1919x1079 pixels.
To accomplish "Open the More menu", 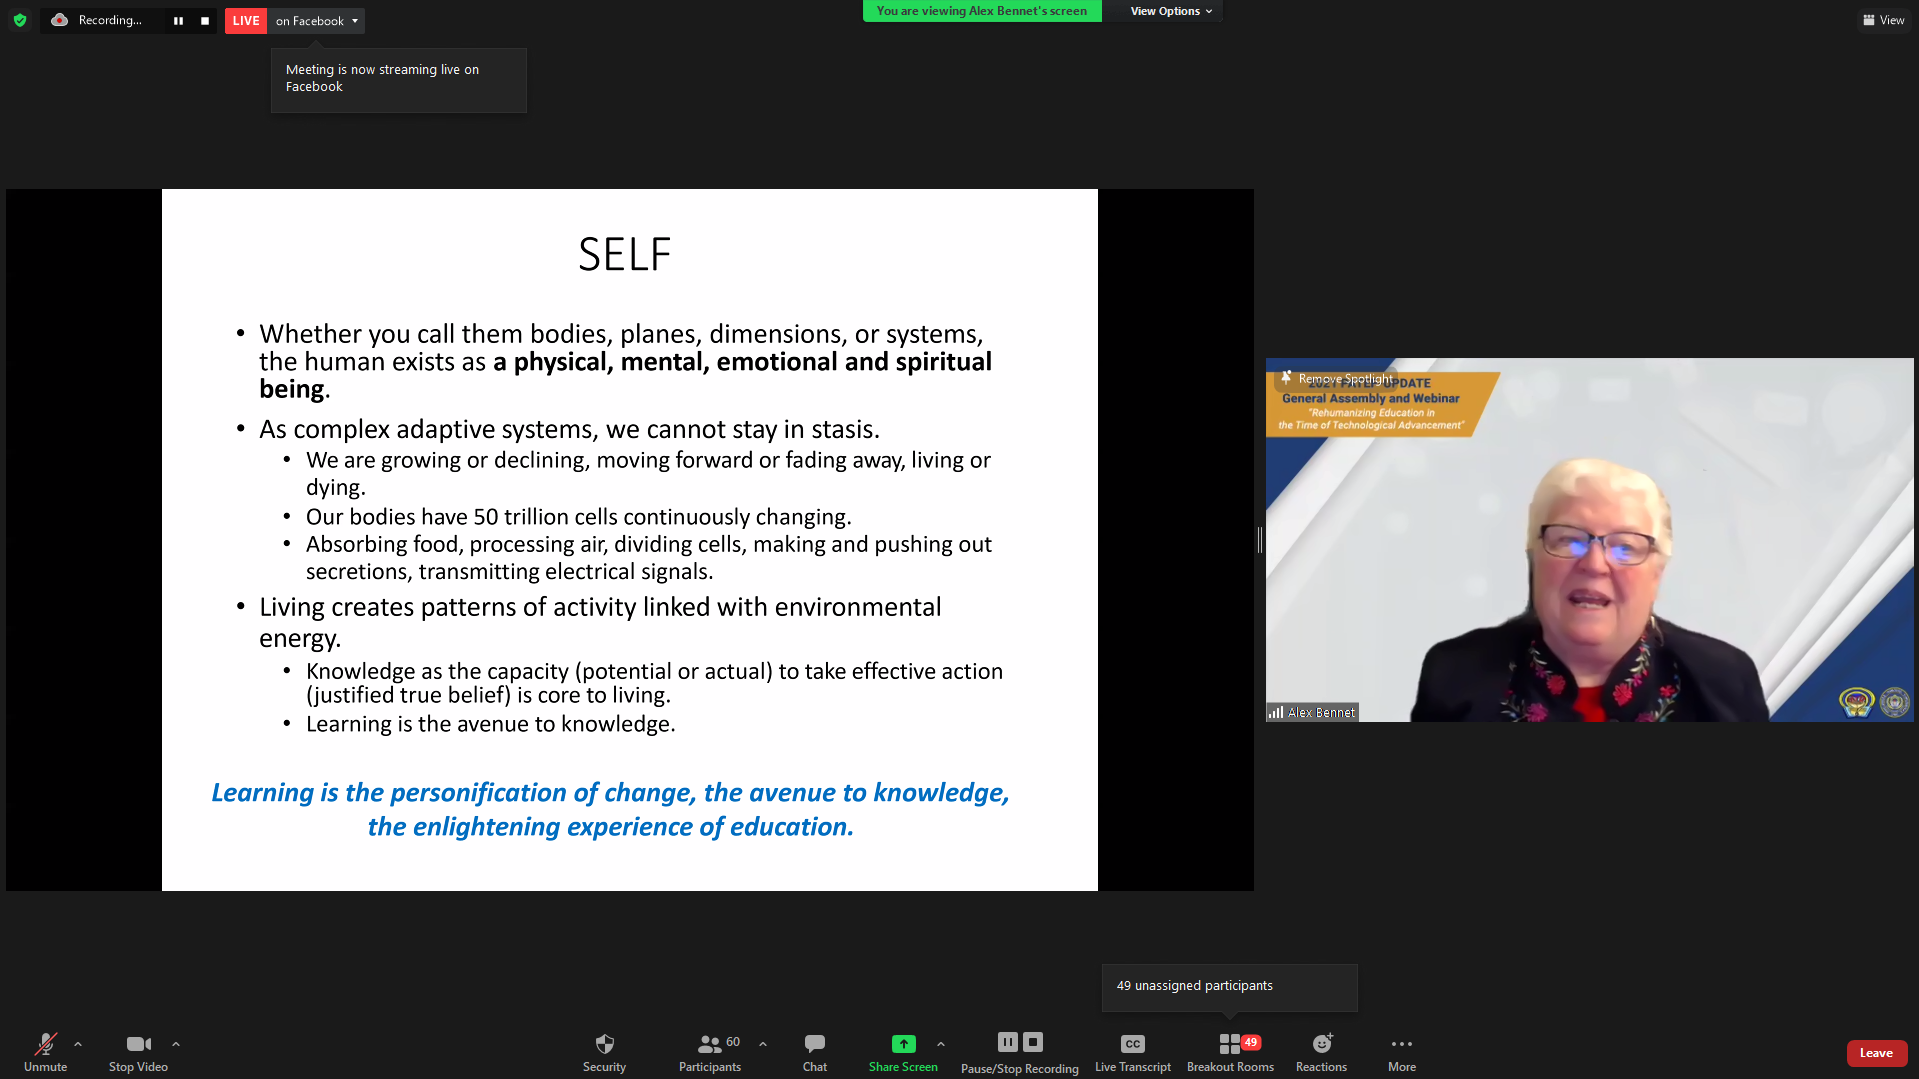I will (1401, 1044).
